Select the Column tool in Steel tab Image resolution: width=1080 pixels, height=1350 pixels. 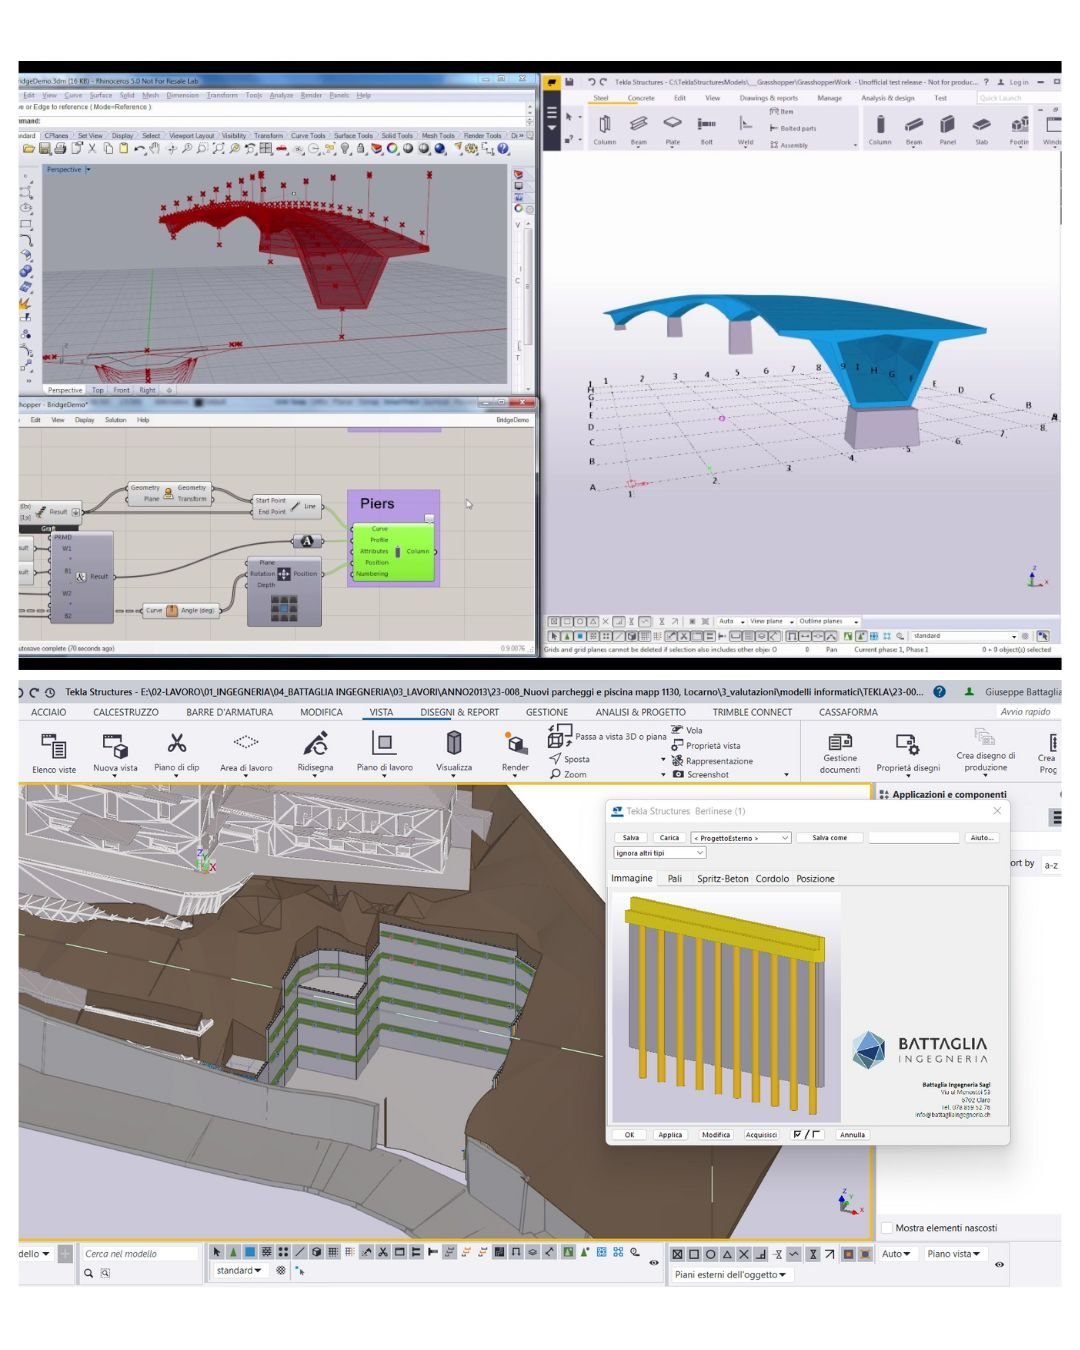click(605, 124)
